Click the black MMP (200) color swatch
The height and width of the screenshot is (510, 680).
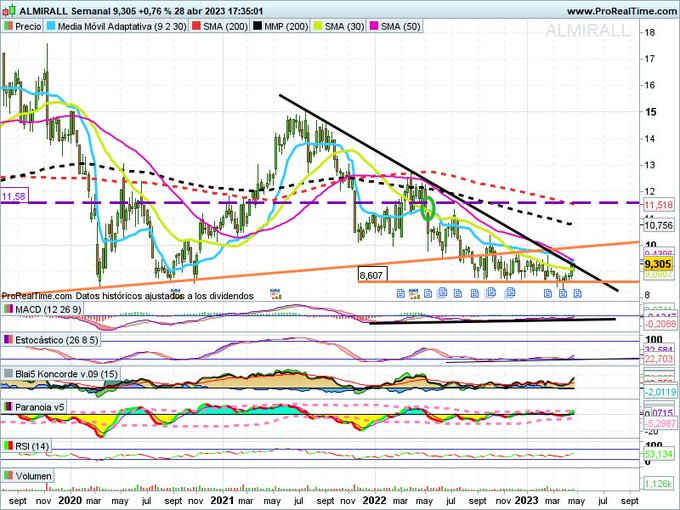258,26
